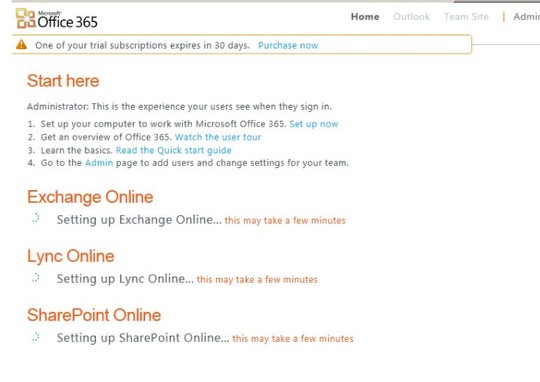Screen dimensions: 540x382
Task: Click 'Setting up Lync Online...' text
Action: click(125, 279)
